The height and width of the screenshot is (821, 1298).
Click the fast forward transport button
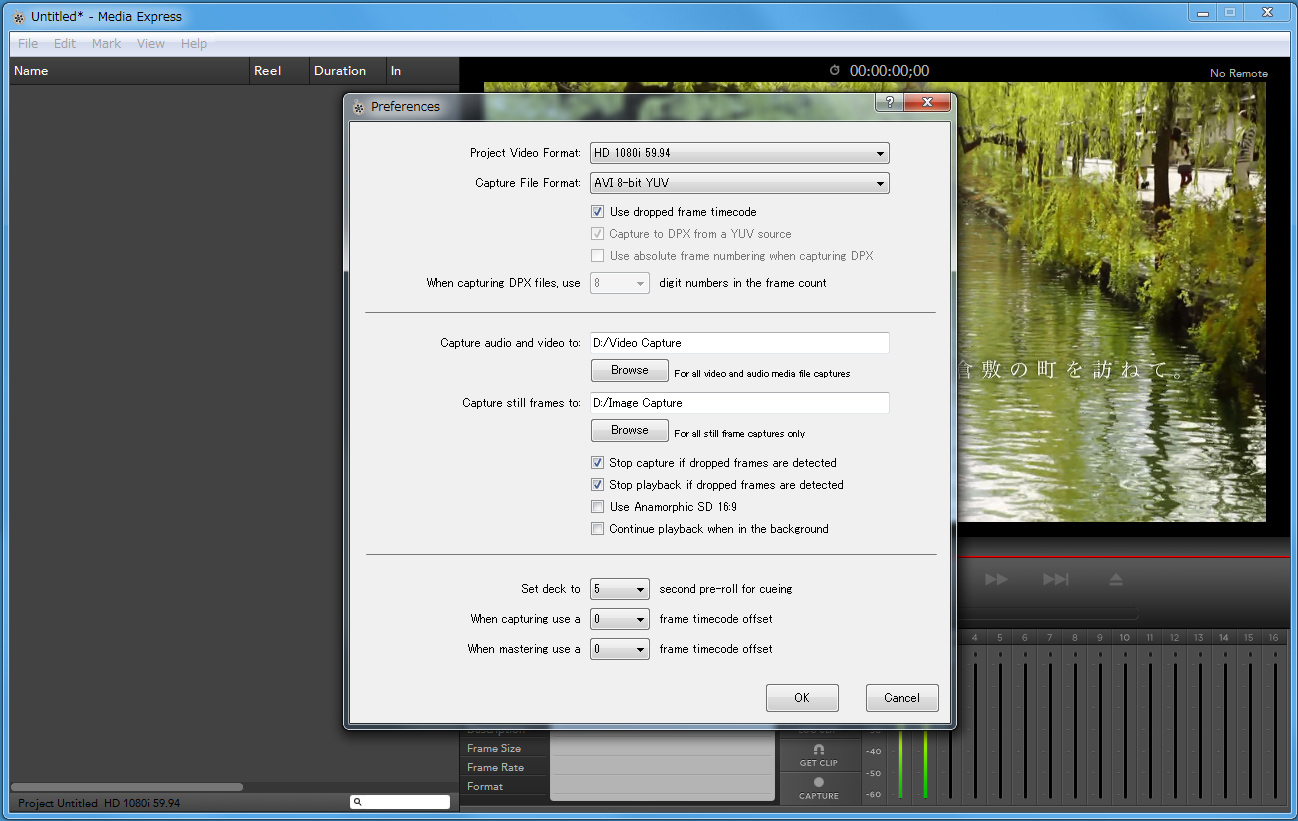coord(996,580)
